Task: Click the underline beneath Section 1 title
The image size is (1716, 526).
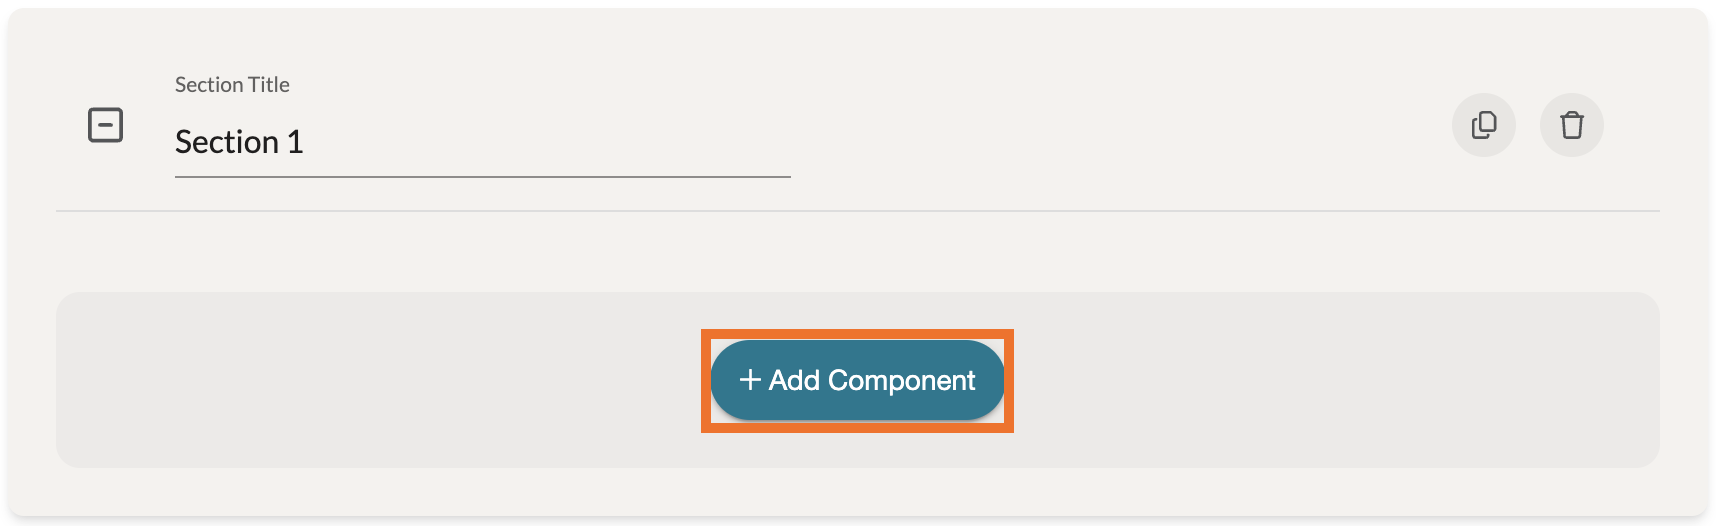Action: pos(482,177)
